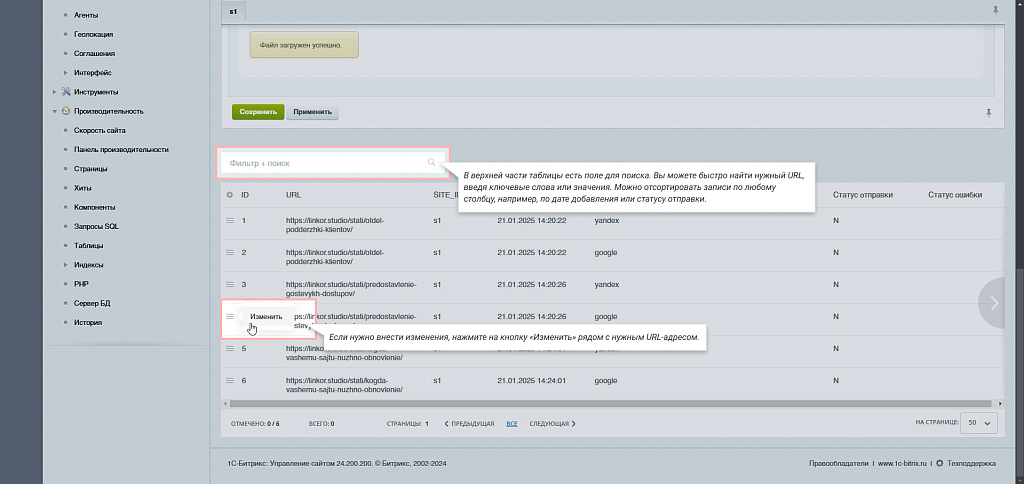Open the rows-per-page dropdown showing 50
The height and width of the screenshot is (484, 1024).
point(977,423)
